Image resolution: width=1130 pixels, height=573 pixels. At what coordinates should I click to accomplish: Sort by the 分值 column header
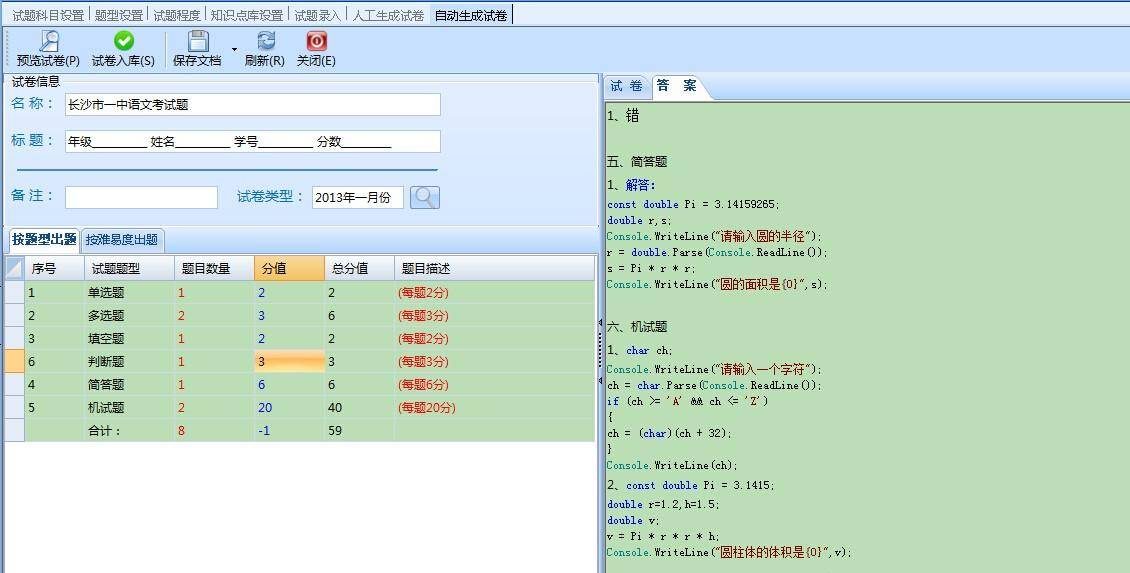(x=289, y=269)
